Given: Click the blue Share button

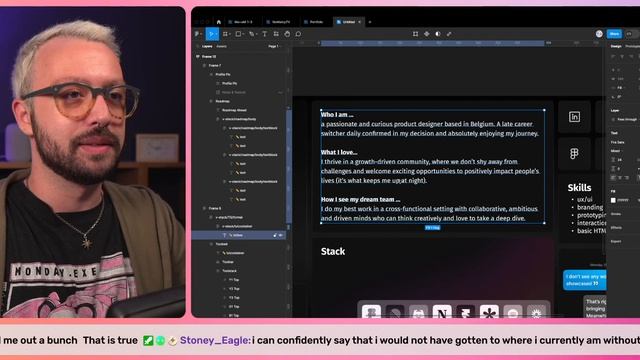Looking at the screenshot, I should coord(614,34).
